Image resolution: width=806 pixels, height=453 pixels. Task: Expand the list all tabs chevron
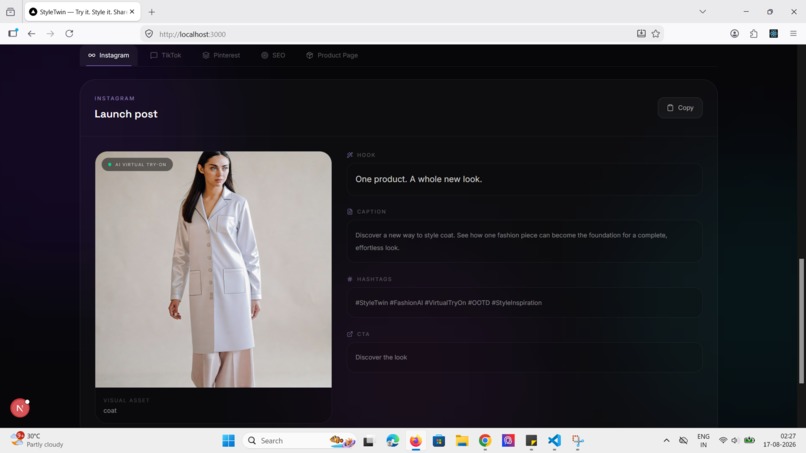[x=702, y=11]
